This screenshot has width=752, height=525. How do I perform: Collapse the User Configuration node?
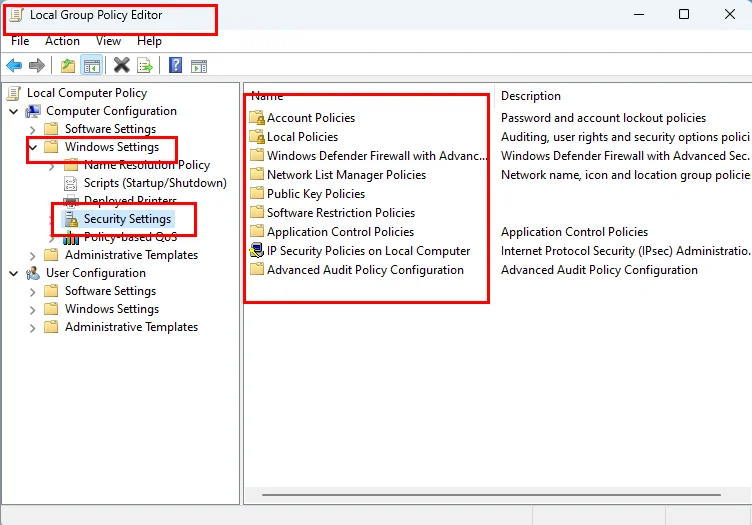14,274
